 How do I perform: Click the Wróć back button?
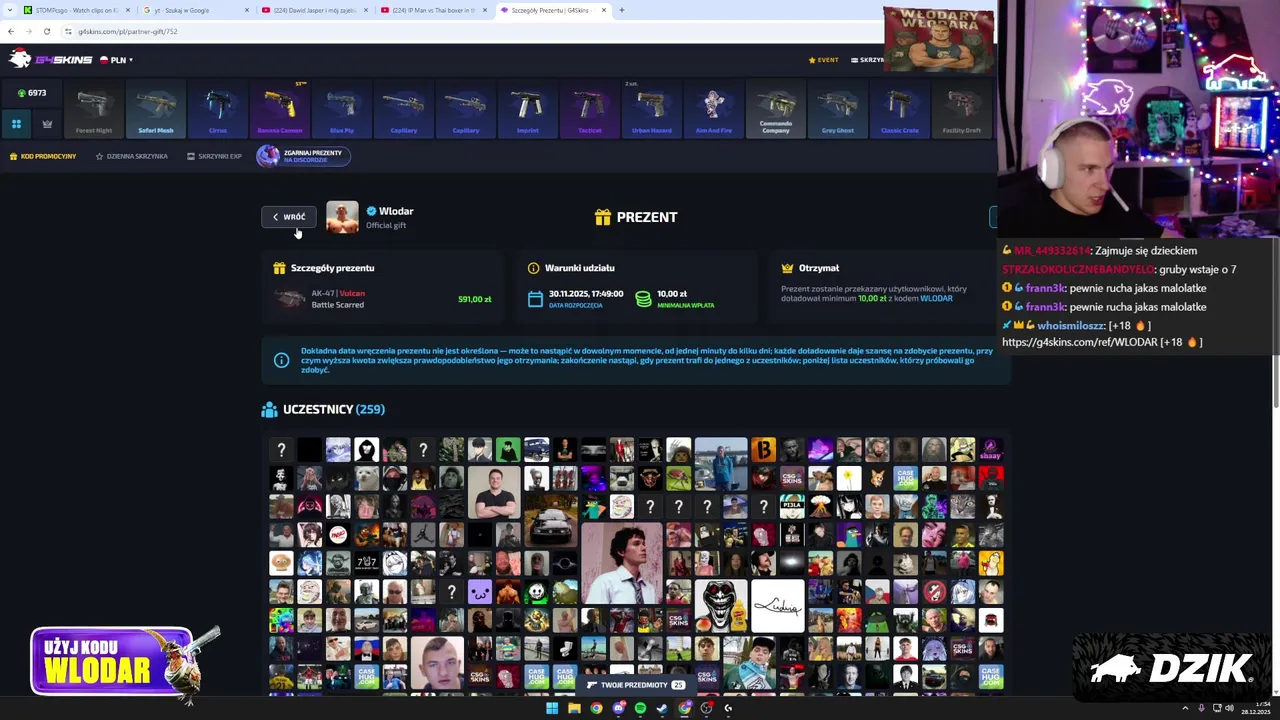pos(289,217)
